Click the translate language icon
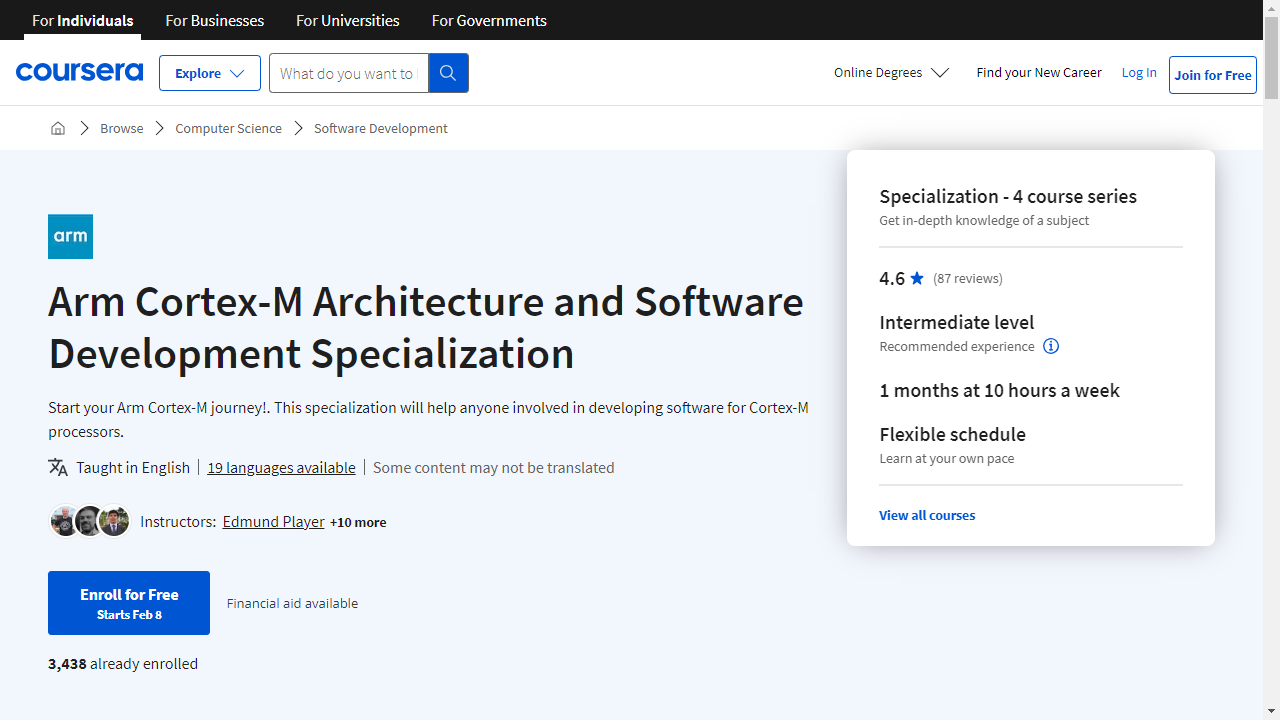The height and width of the screenshot is (720, 1280). pos(58,467)
